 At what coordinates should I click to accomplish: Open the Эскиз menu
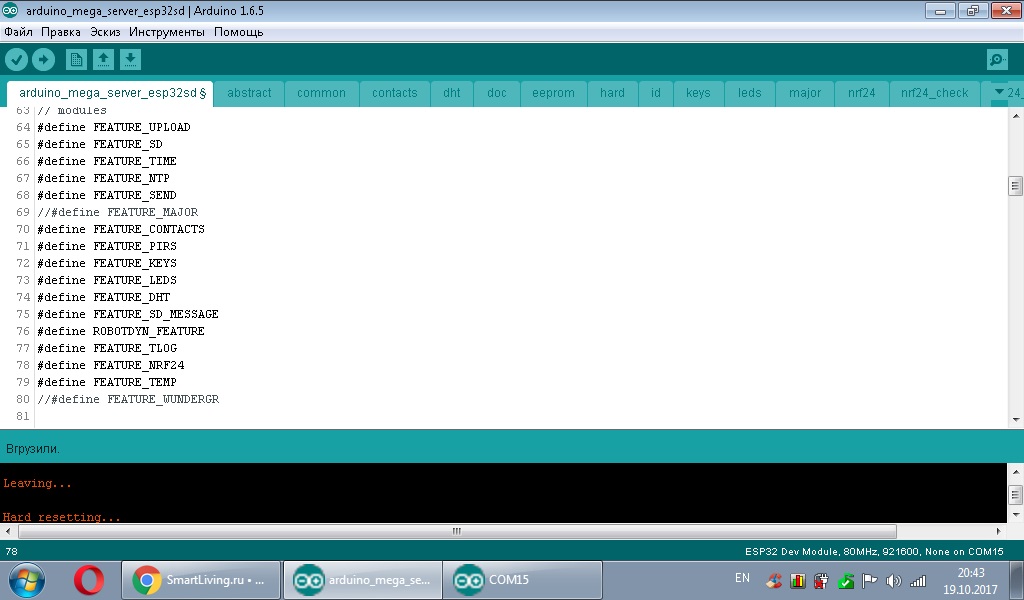coord(105,32)
